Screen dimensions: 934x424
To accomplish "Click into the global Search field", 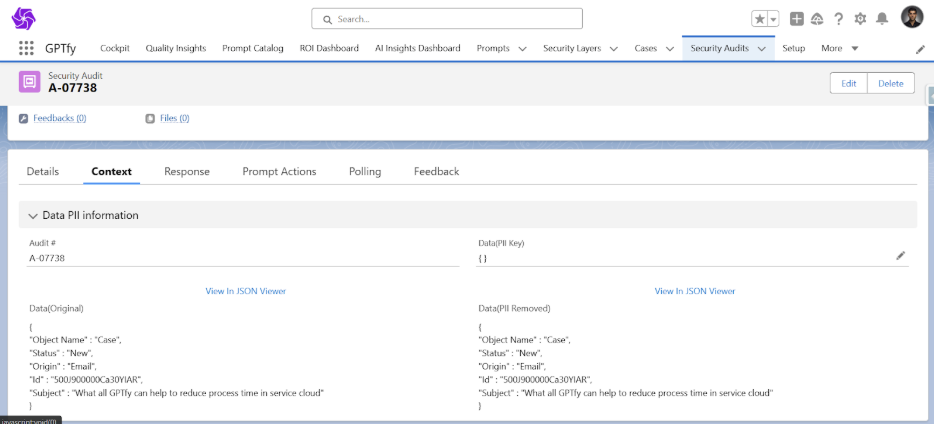I will (x=446, y=19).
